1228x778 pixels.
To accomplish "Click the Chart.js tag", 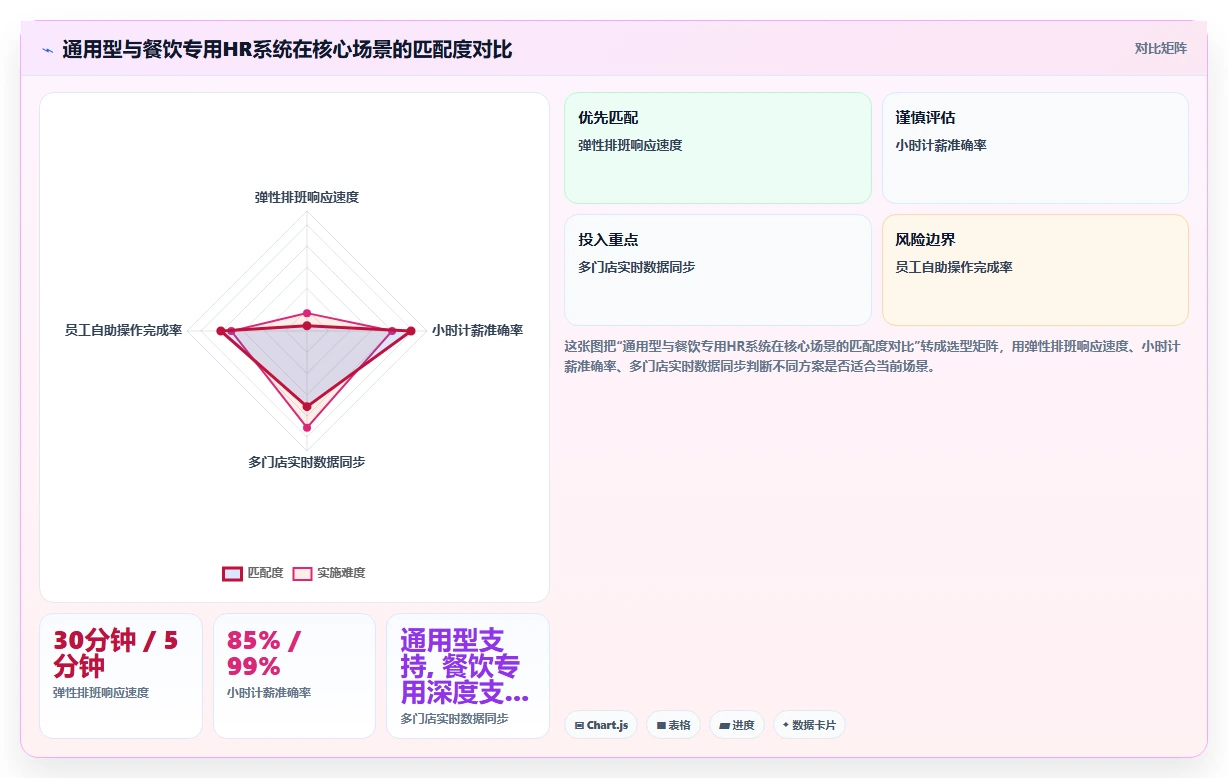I will pos(601,725).
